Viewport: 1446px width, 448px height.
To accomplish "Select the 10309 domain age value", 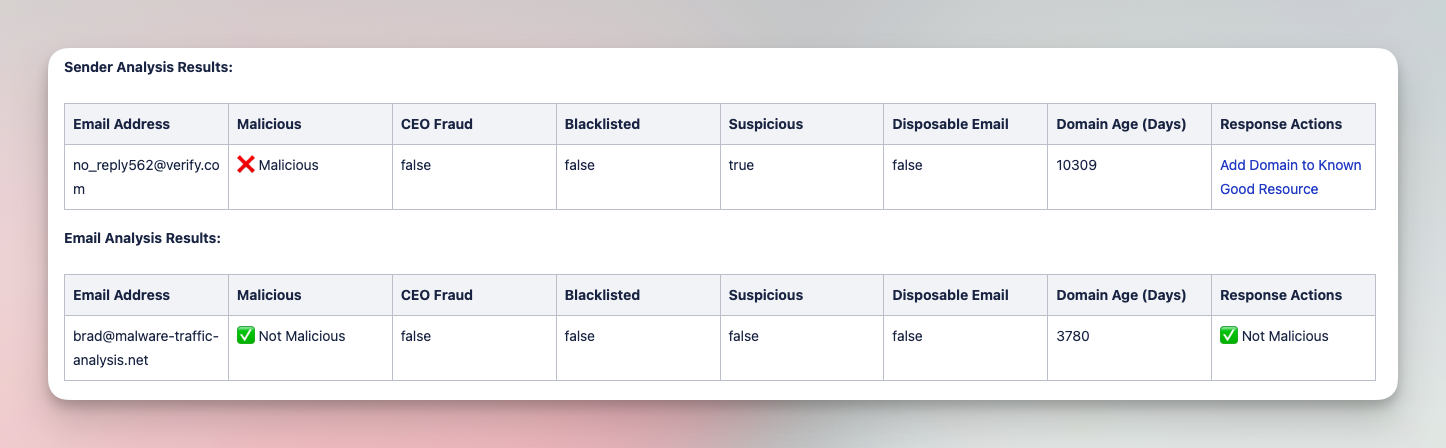I will 1077,165.
